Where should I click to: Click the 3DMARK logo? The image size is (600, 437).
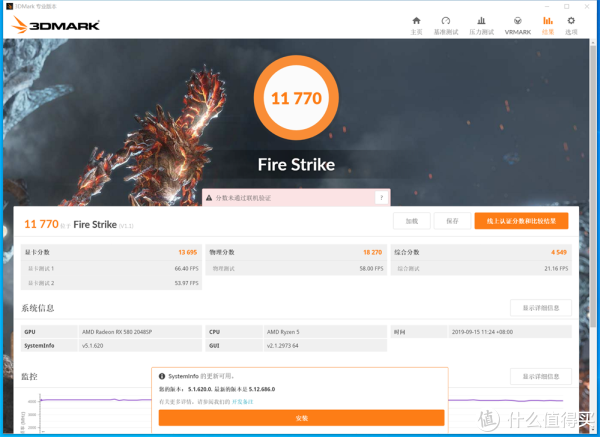click(56, 25)
